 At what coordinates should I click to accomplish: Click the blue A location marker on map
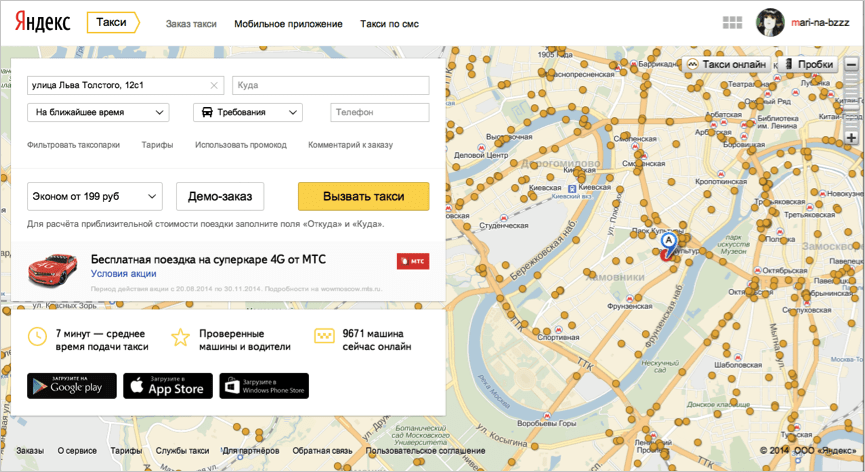(669, 243)
